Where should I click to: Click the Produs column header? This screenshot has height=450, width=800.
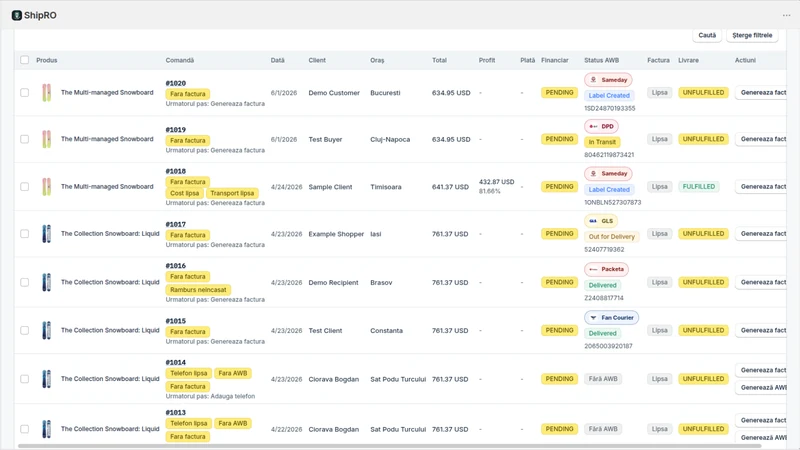[x=46, y=60]
